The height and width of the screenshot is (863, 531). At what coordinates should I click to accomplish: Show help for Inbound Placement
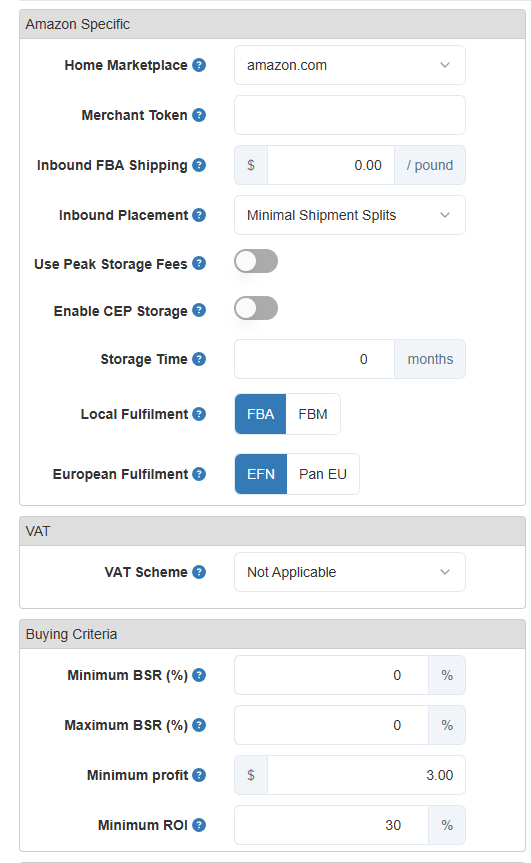pyautogui.click(x=199, y=215)
